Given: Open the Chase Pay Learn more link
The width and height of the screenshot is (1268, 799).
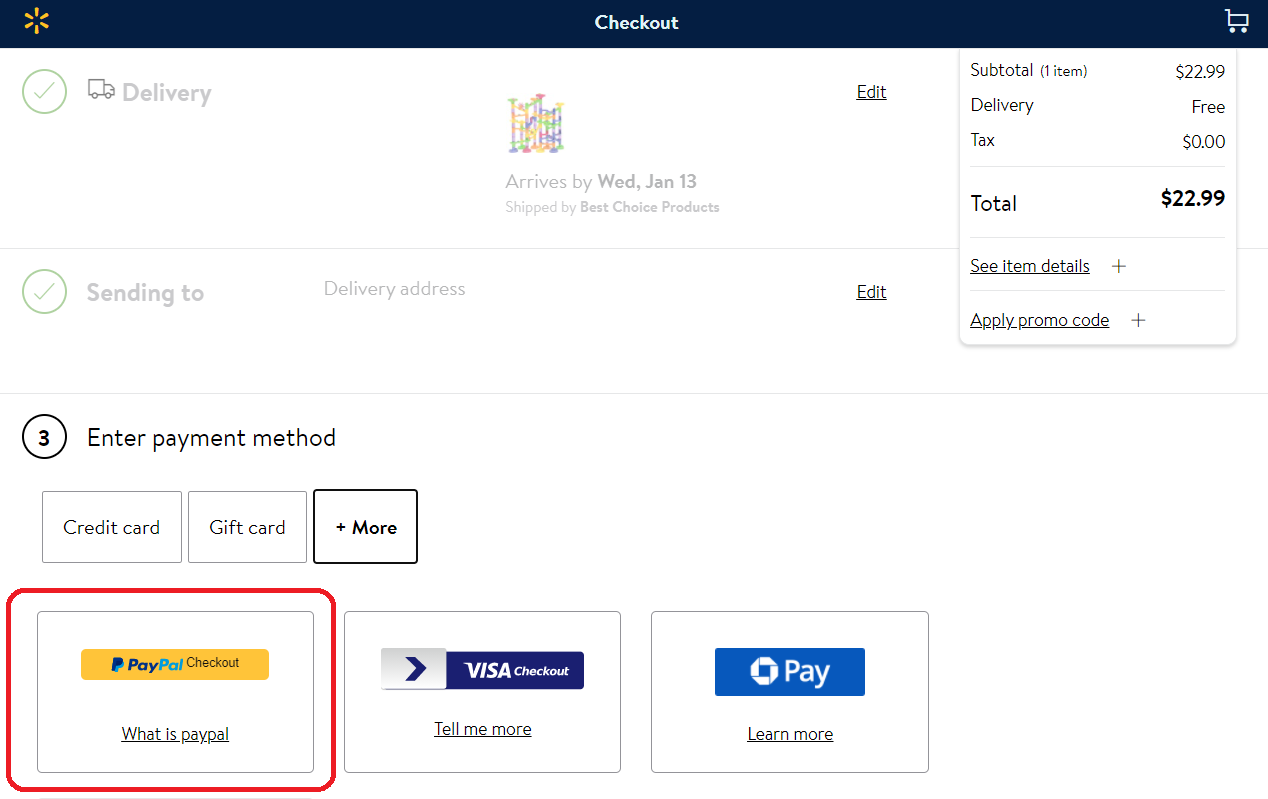Looking at the screenshot, I should (790, 734).
